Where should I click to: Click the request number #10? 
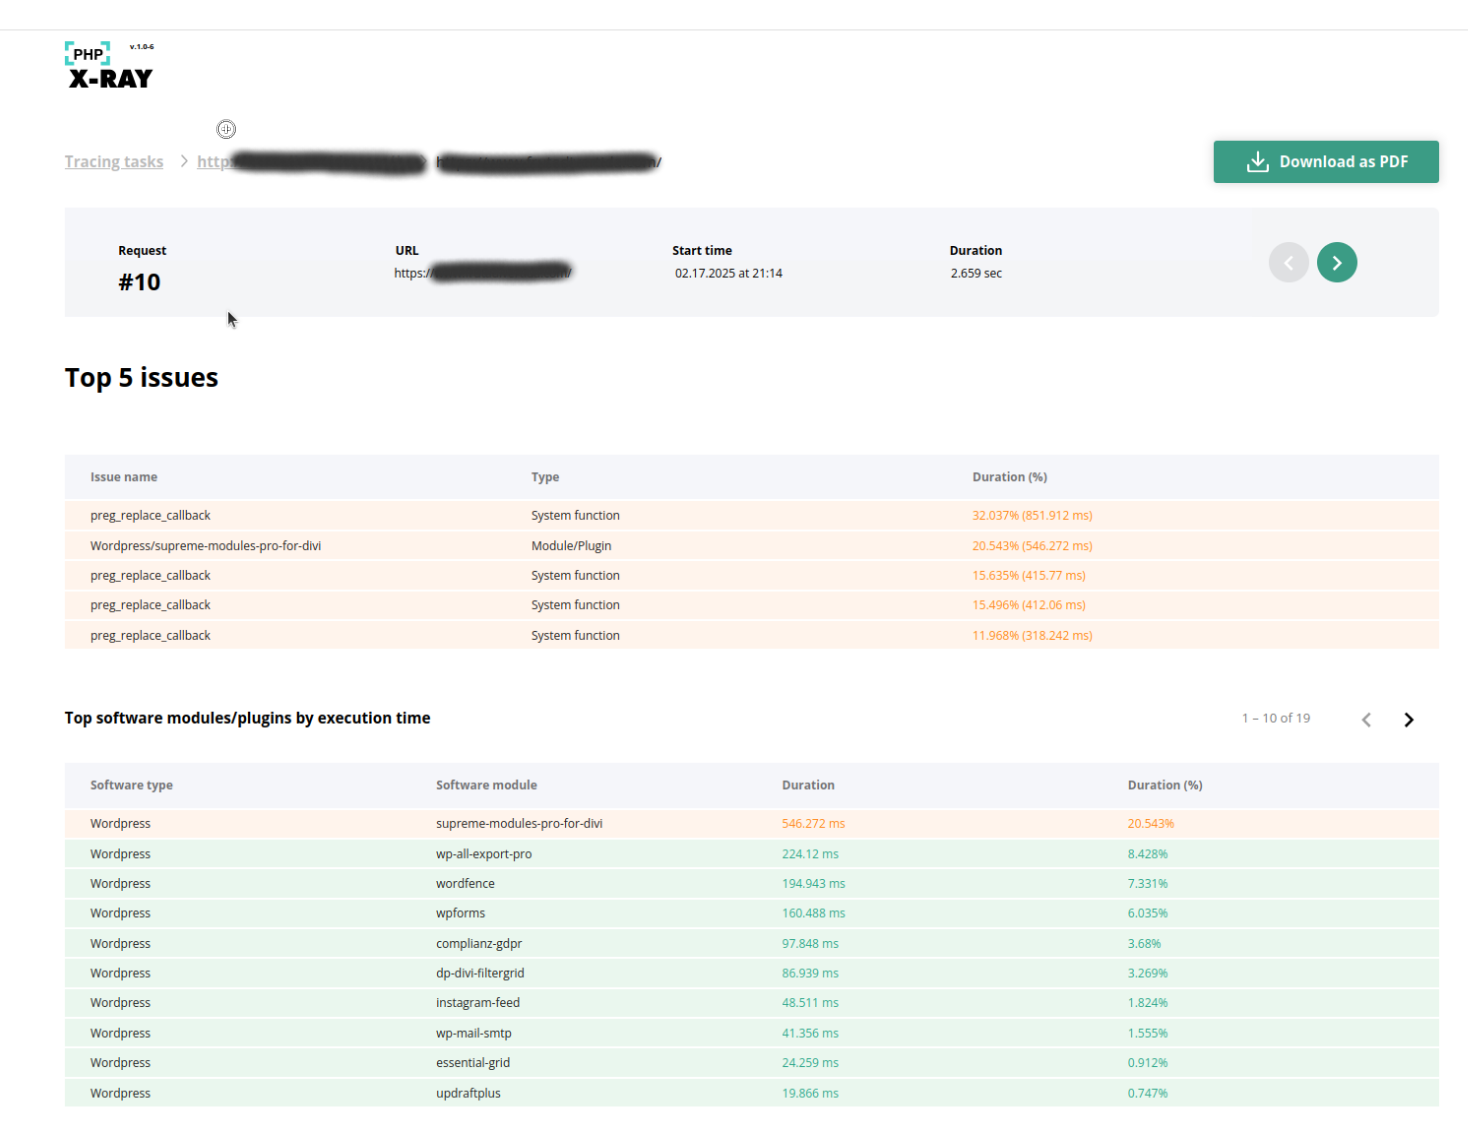coord(139,283)
